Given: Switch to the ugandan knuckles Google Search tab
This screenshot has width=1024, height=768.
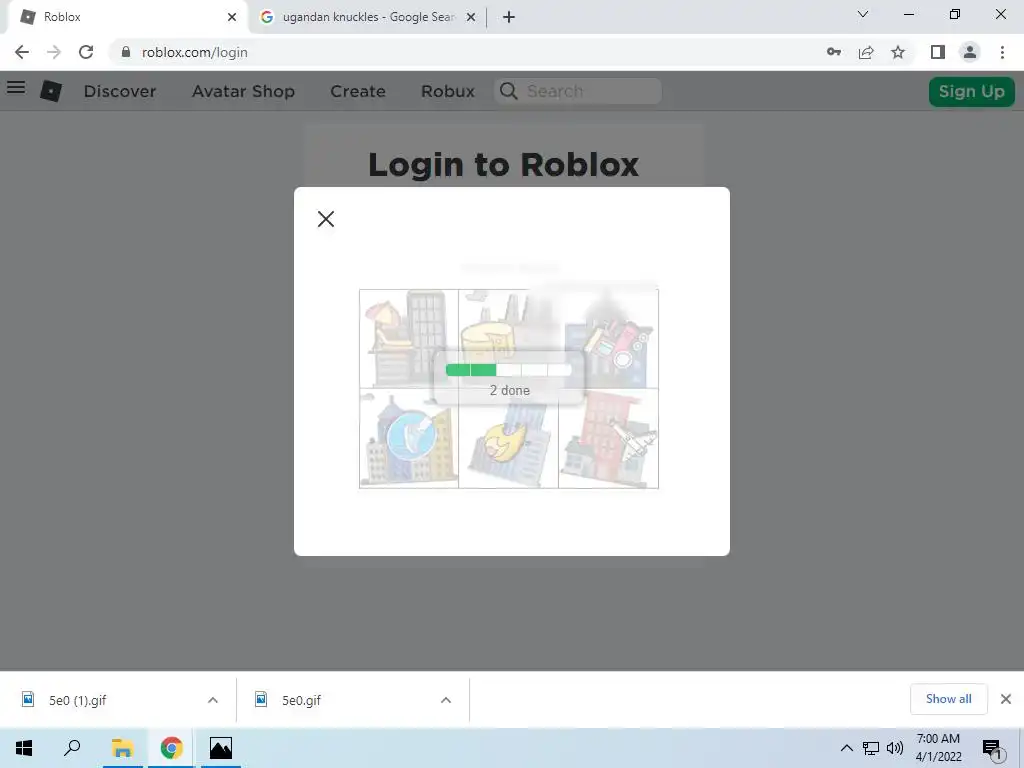Looking at the screenshot, I should tap(368, 17).
